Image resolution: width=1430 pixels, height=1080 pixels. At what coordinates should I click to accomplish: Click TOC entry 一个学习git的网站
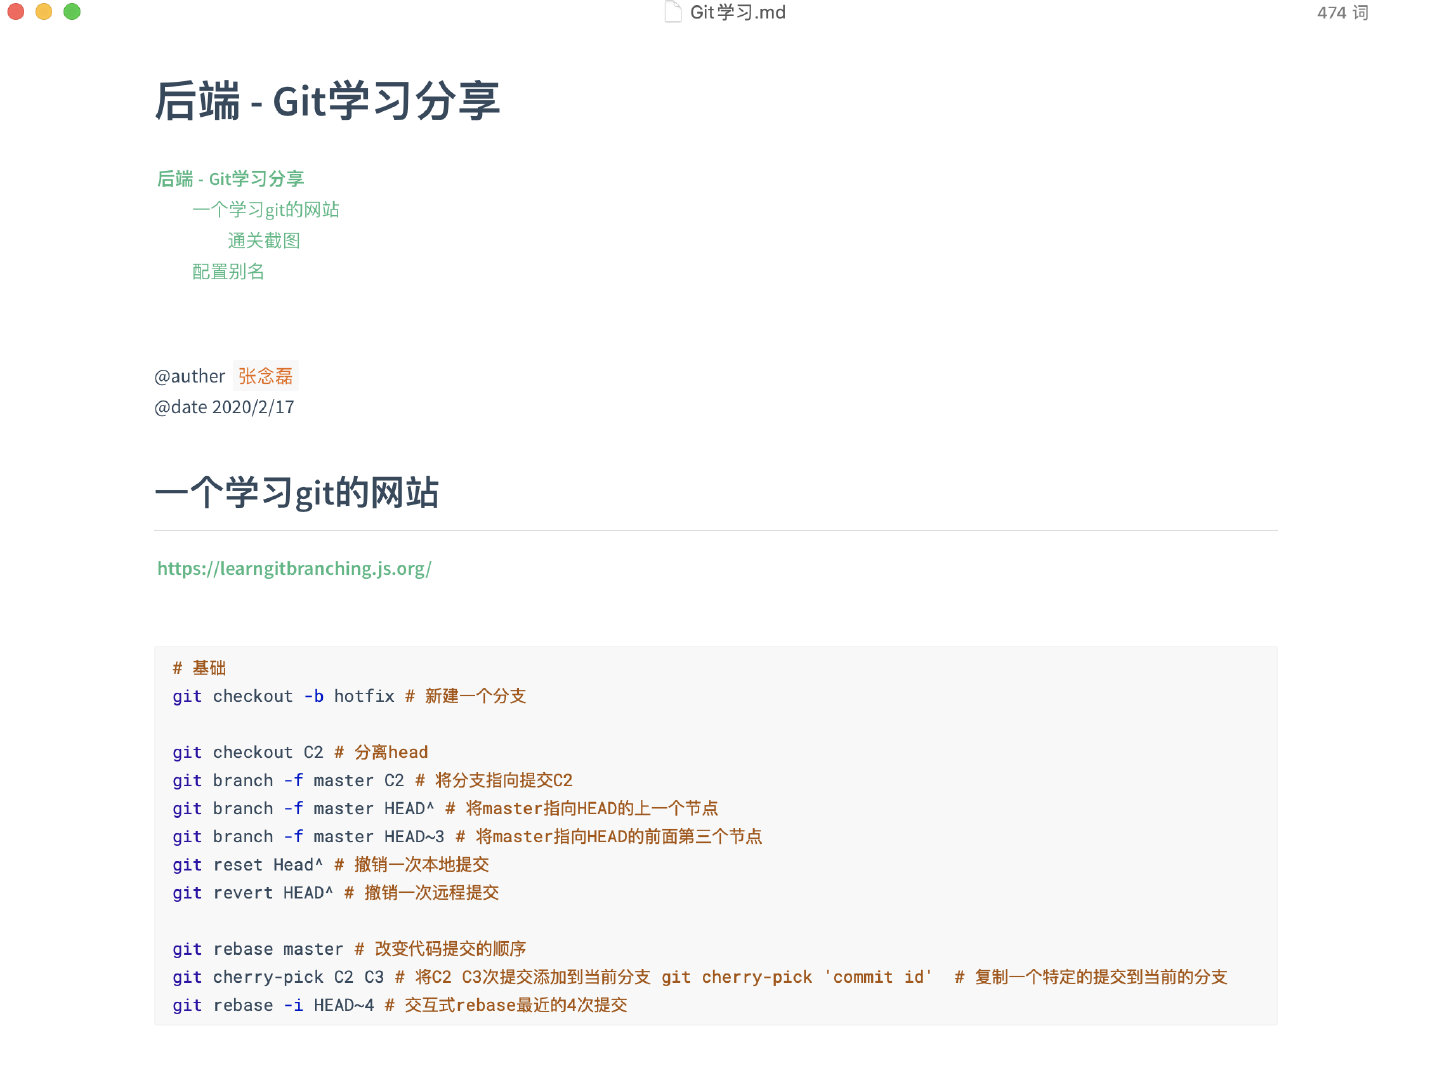266,209
